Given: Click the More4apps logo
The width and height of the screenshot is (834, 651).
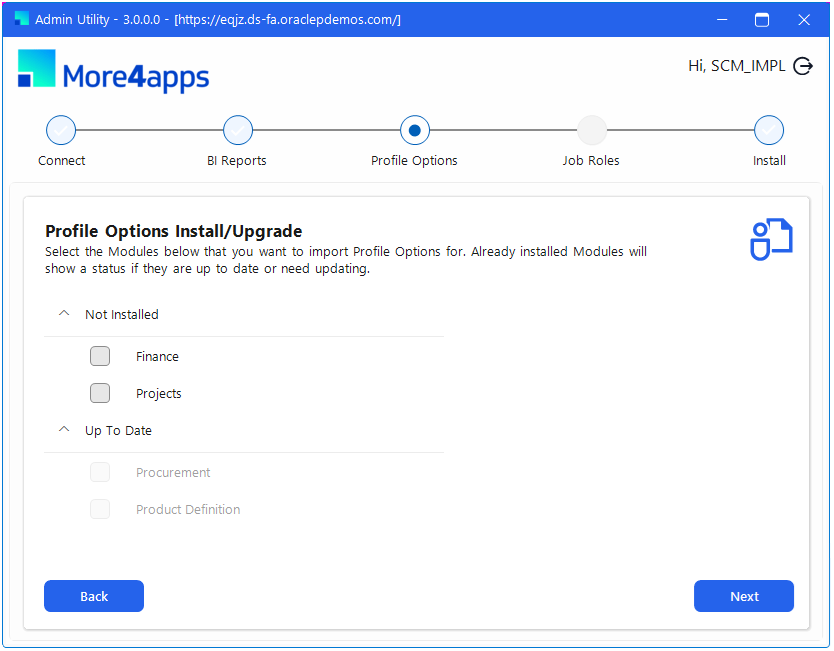Looking at the screenshot, I should [113, 71].
